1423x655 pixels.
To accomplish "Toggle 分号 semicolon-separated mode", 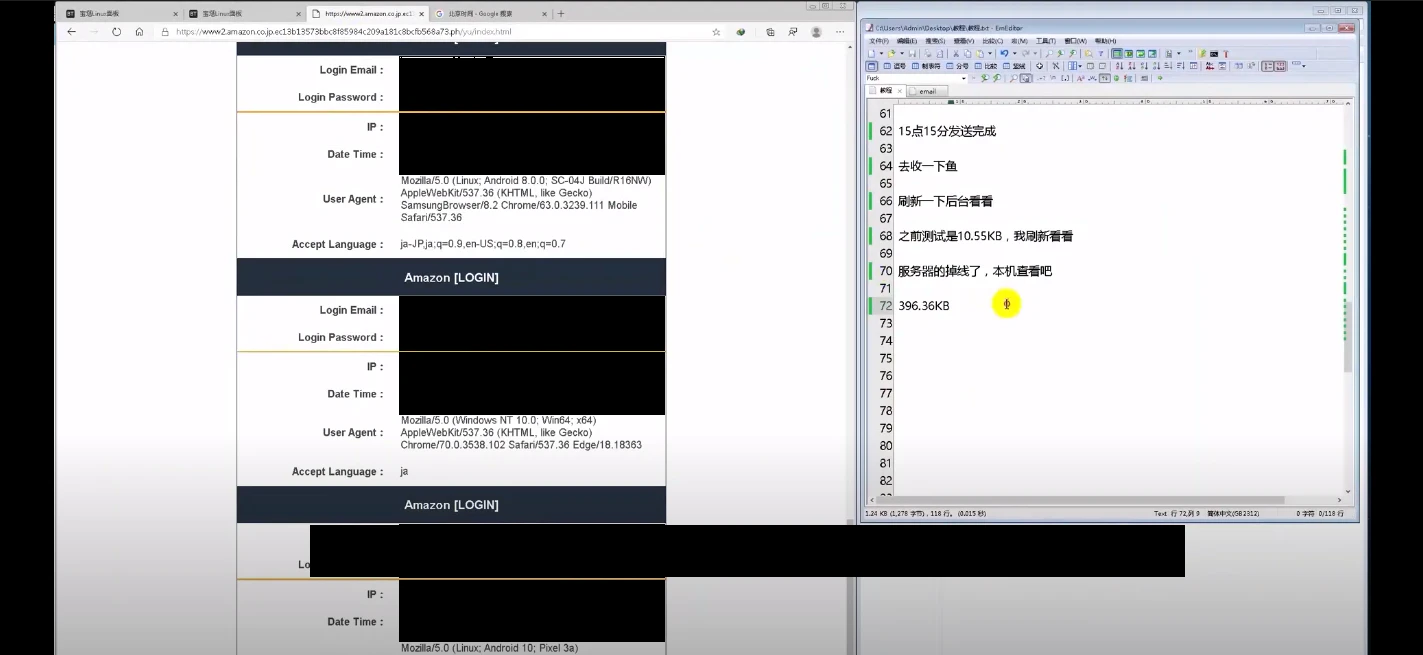I will (x=958, y=66).
